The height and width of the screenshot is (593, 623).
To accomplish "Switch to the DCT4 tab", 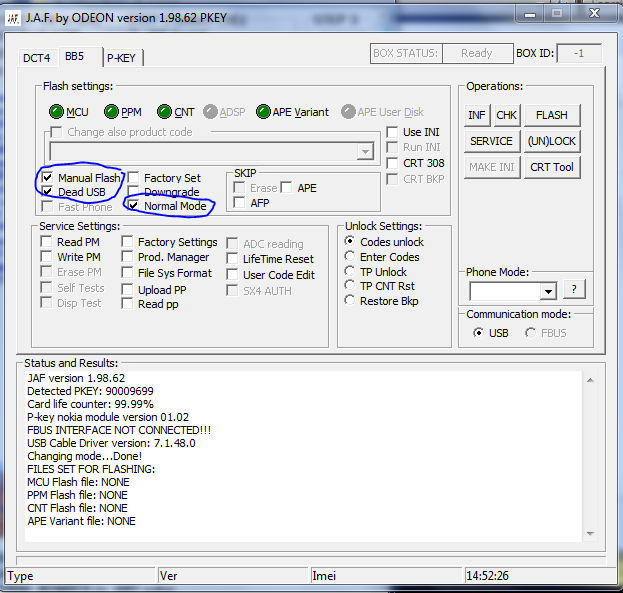I will (37, 58).
